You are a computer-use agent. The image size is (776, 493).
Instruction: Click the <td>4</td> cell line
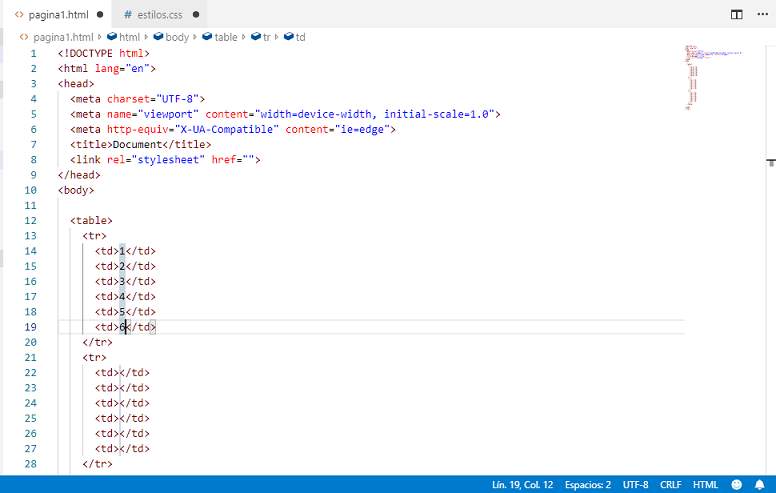coord(125,297)
